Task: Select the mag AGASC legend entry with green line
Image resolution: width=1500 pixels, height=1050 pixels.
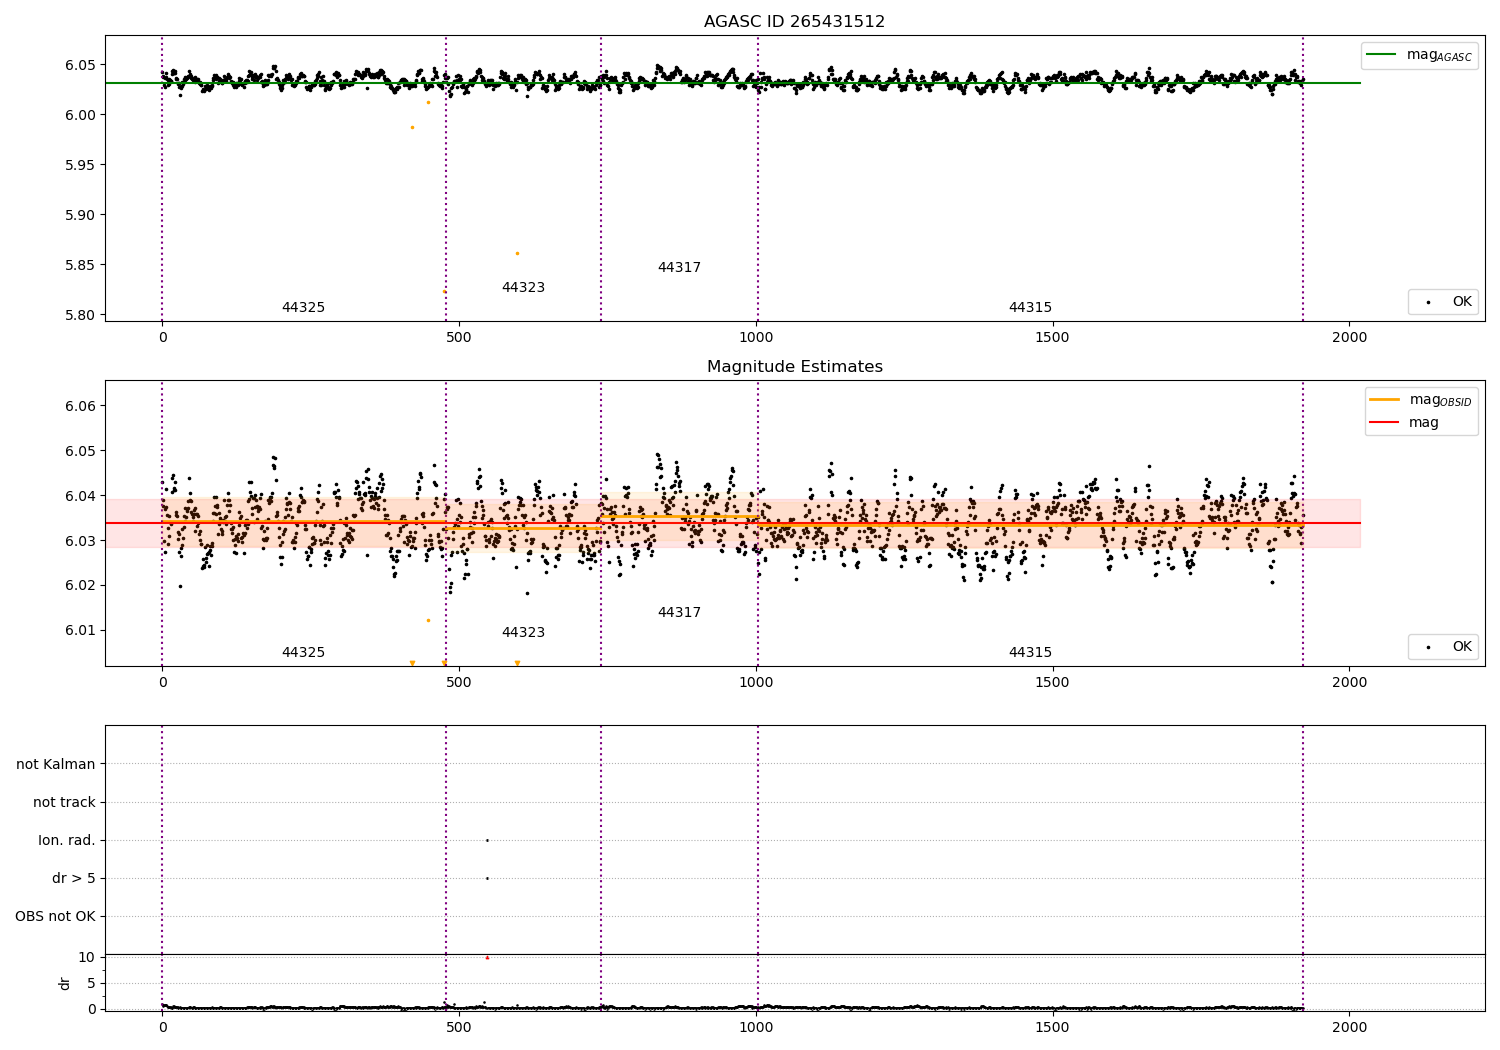Action: 1419,55
